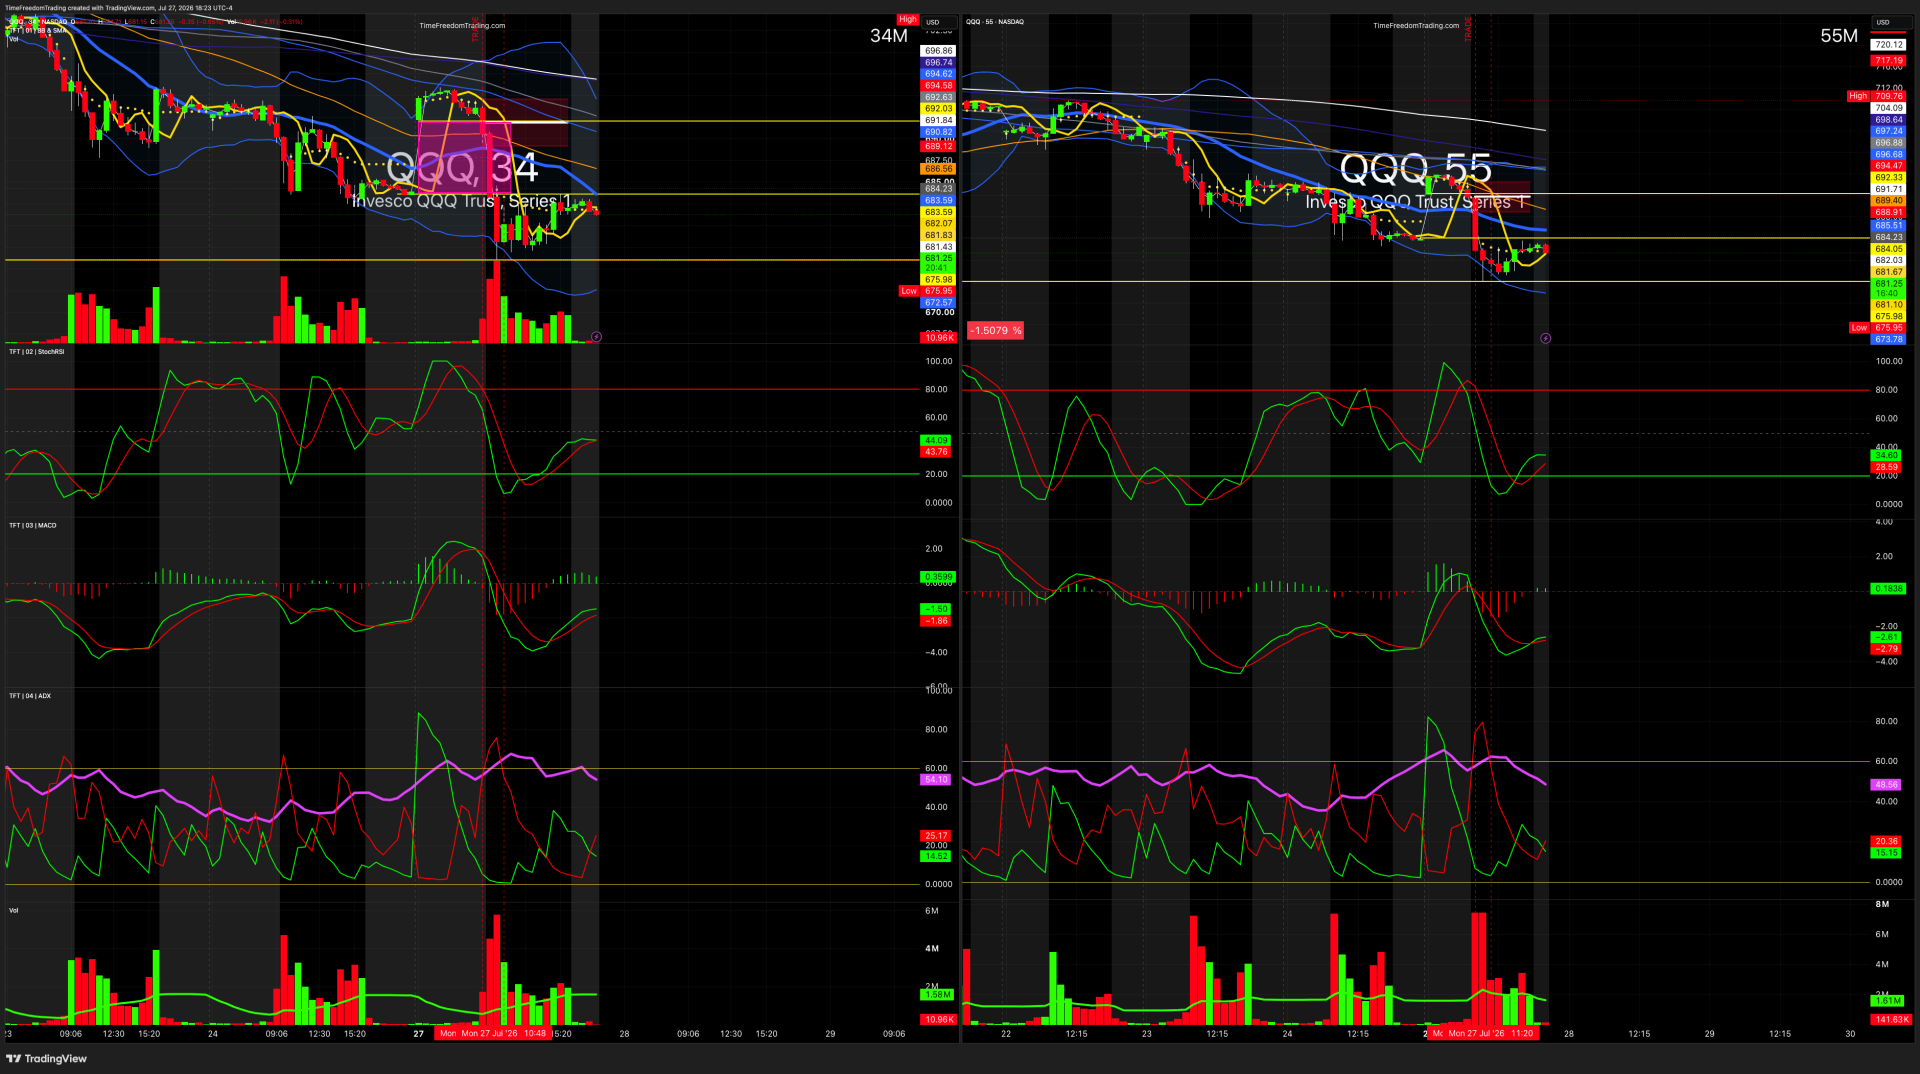Click the red 10.96K volume label in the 34M price pane

click(x=938, y=338)
